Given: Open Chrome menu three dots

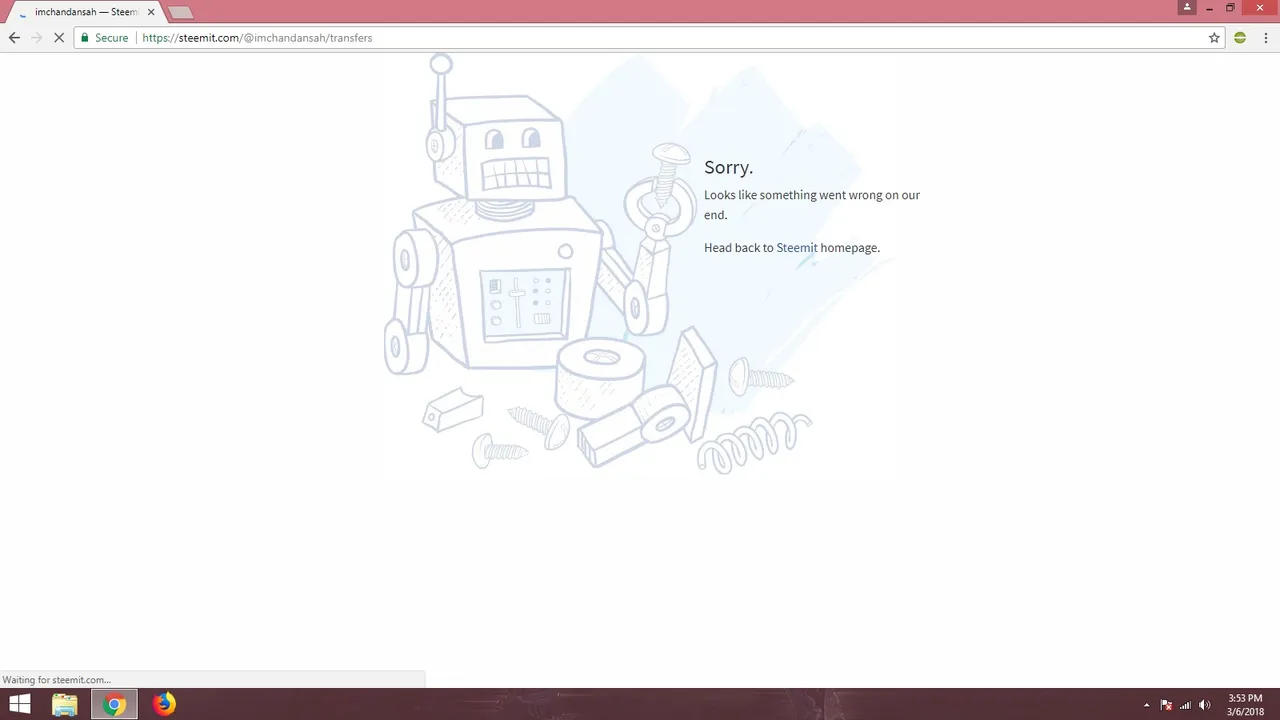Looking at the screenshot, I should click(x=1266, y=38).
